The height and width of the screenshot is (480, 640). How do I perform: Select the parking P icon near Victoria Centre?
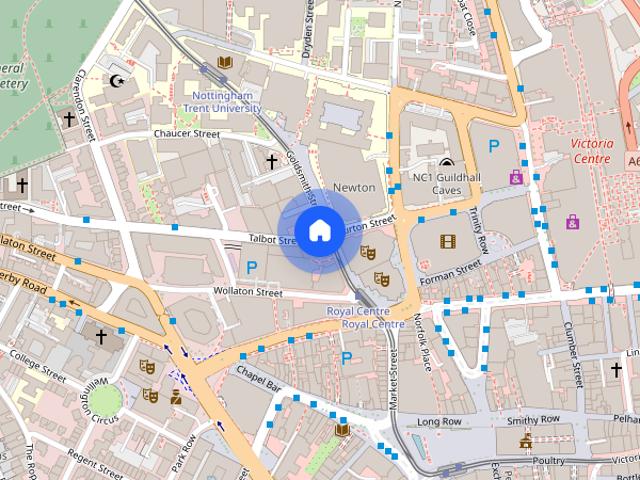(494, 146)
